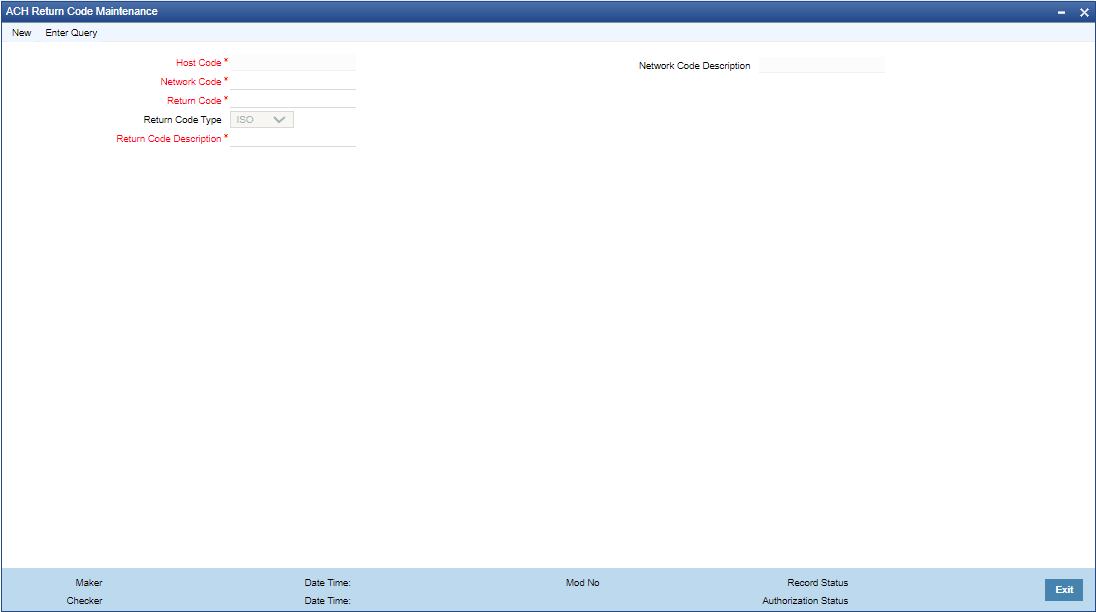Minimize the ACH Return Code Maintenance window
Viewport: 1096px width, 612px height.
(x=1061, y=12)
